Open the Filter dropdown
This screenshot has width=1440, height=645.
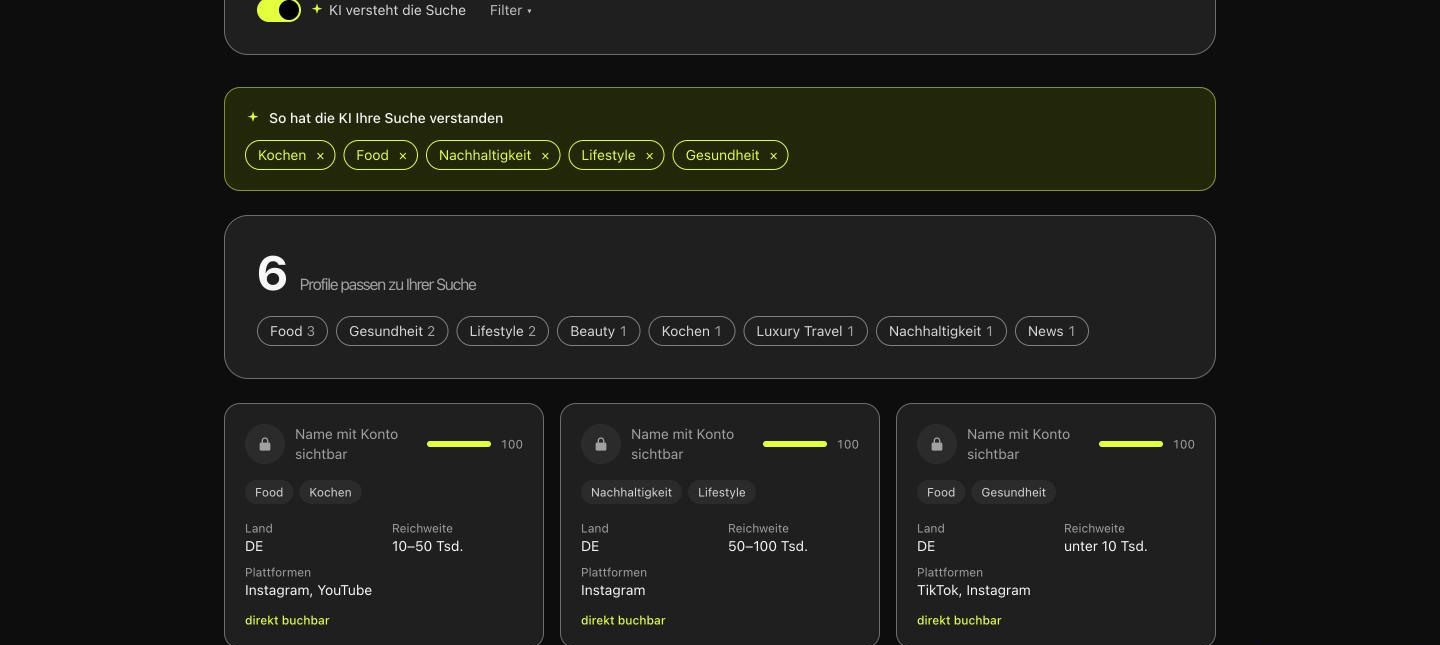[510, 10]
